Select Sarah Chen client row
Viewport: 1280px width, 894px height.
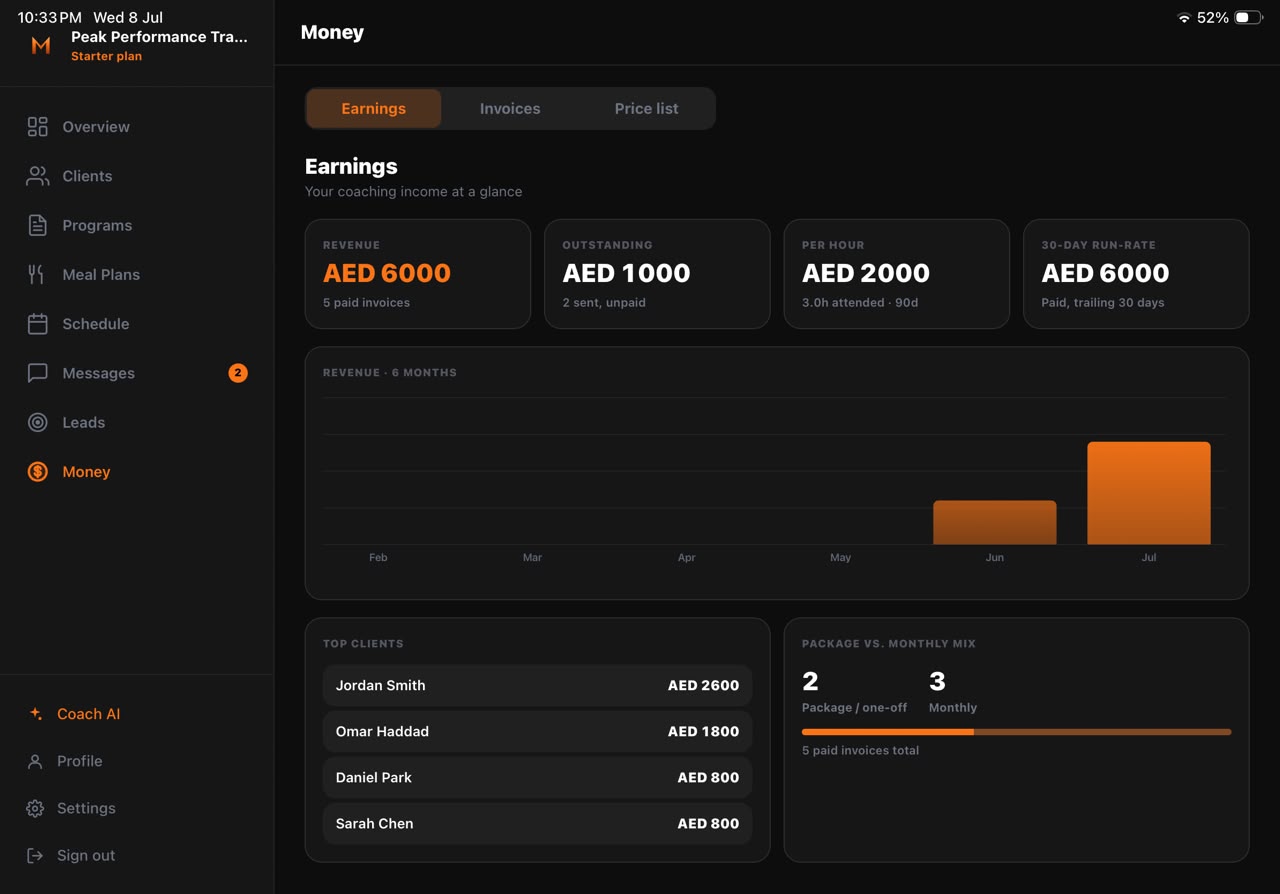(537, 824)
